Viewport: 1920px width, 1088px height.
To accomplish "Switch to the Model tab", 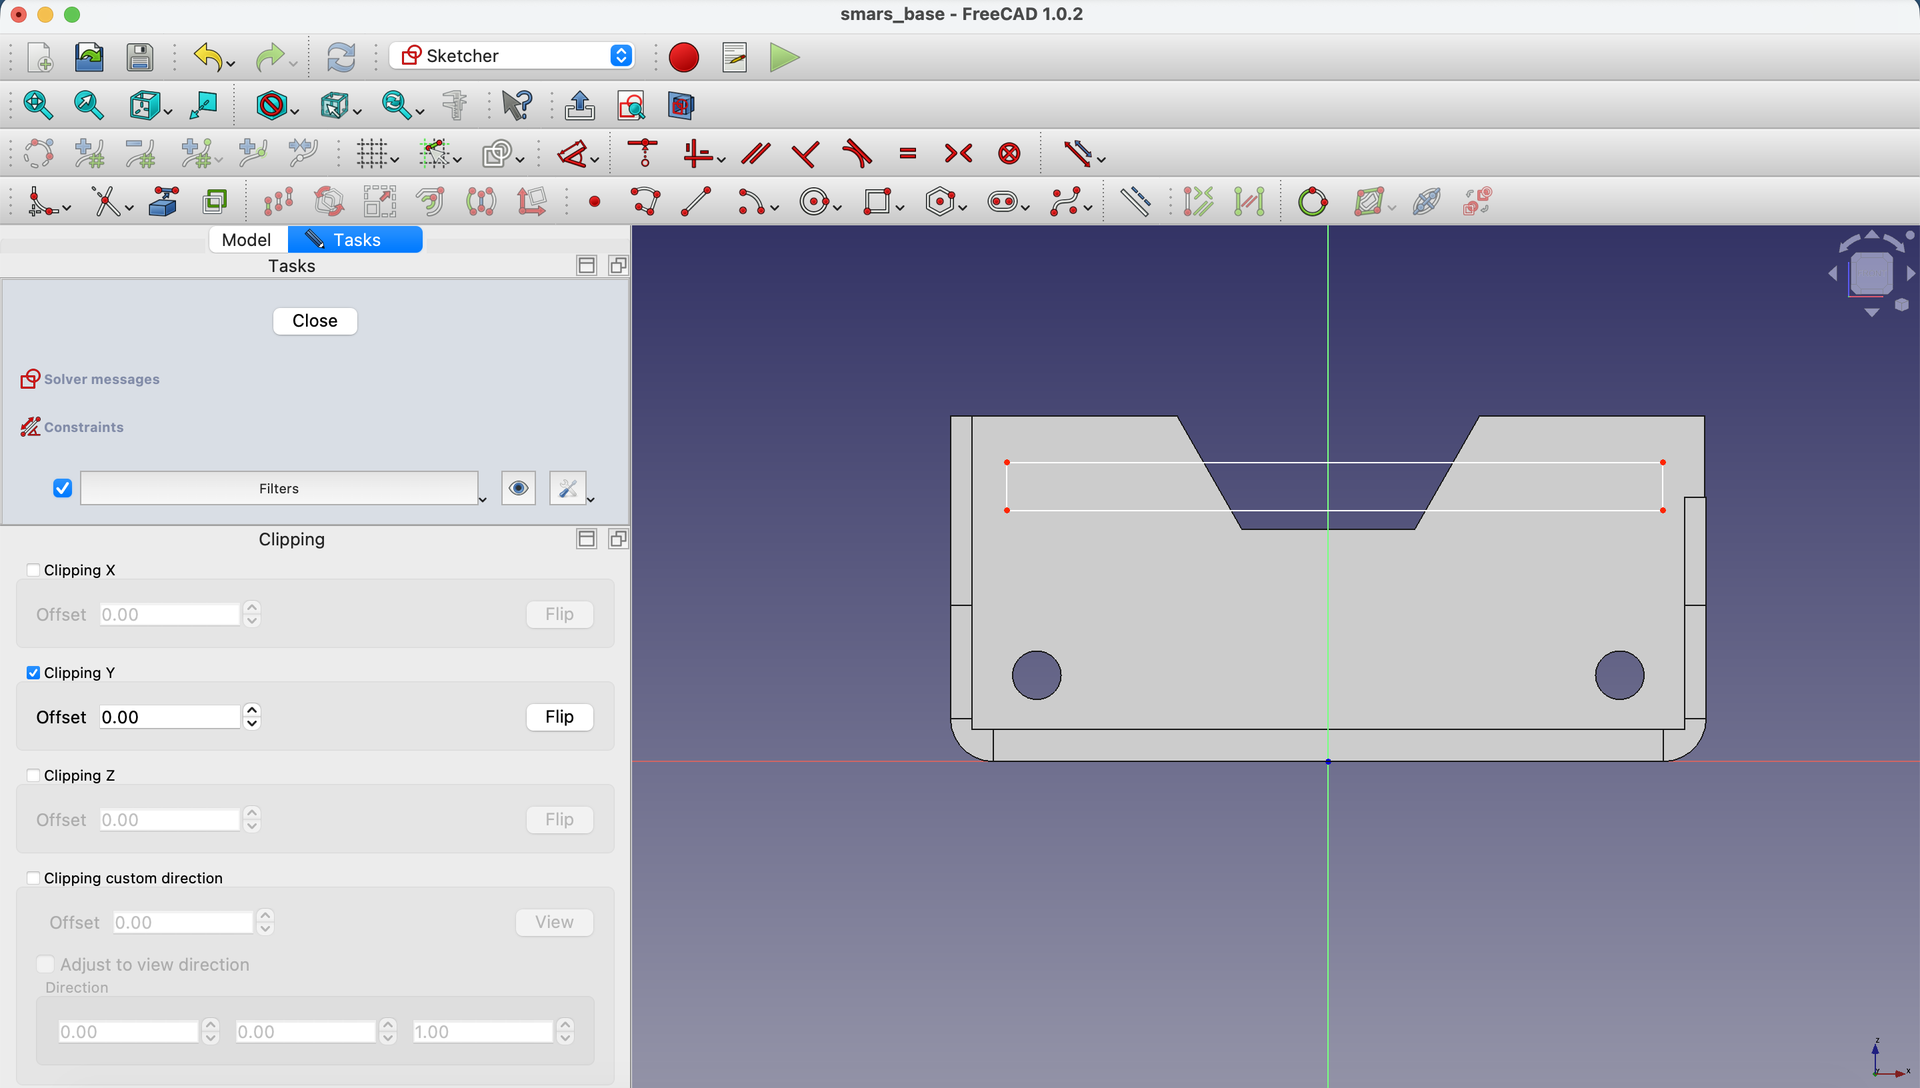I will [246, 240].
